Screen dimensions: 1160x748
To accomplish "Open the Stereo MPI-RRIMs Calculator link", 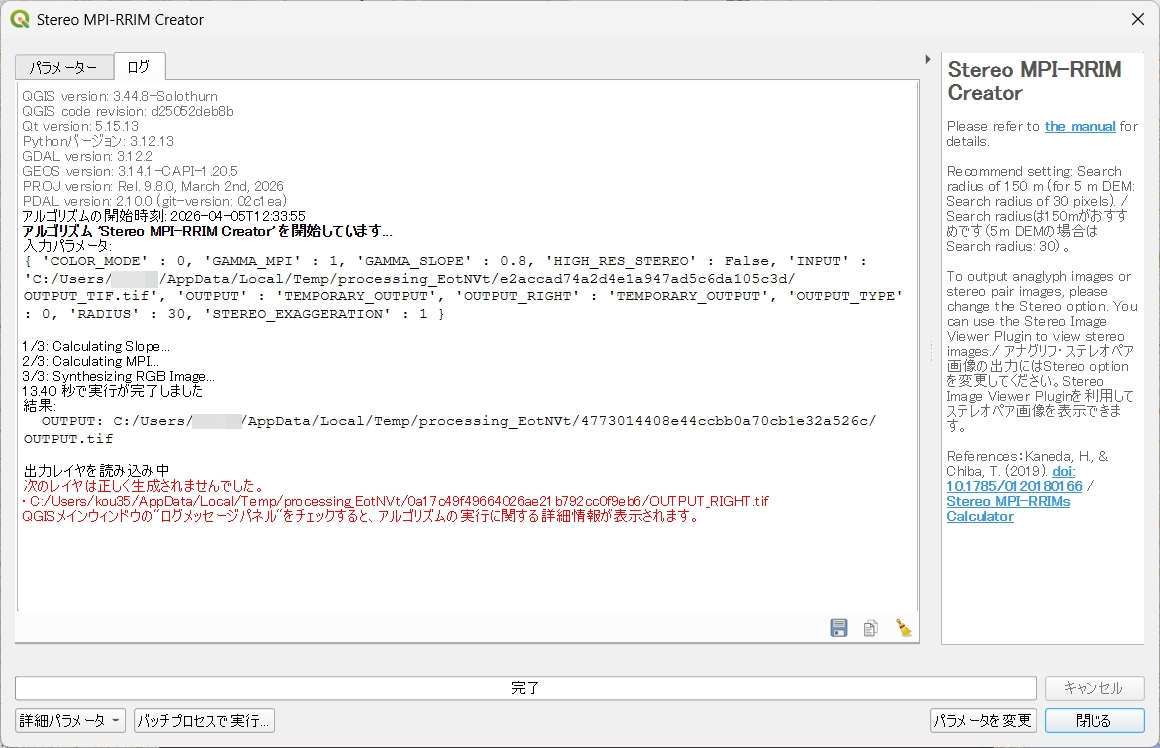I will click(1008, 509).
